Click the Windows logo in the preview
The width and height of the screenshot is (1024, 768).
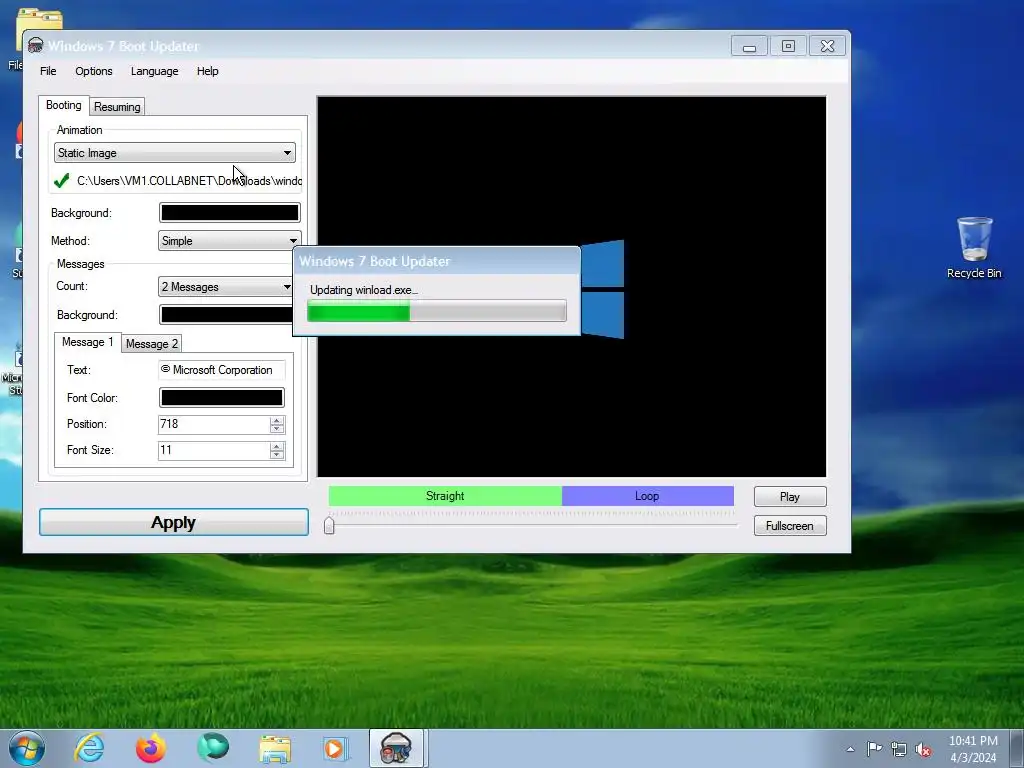click(x=603, y=289)
